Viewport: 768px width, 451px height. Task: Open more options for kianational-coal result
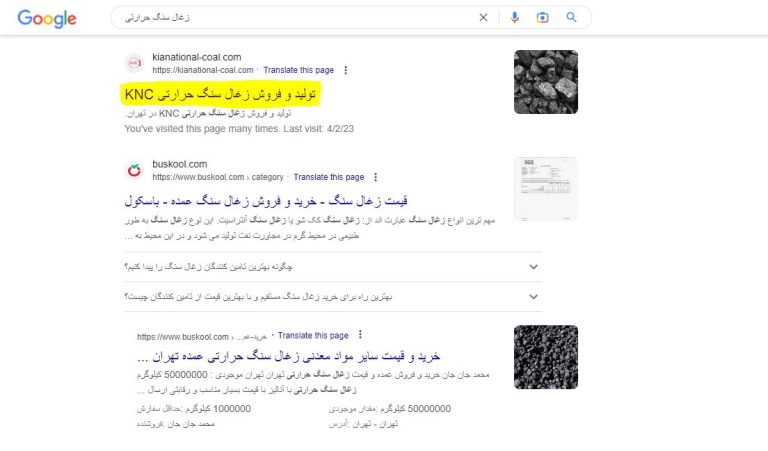(x=346, y=70)
